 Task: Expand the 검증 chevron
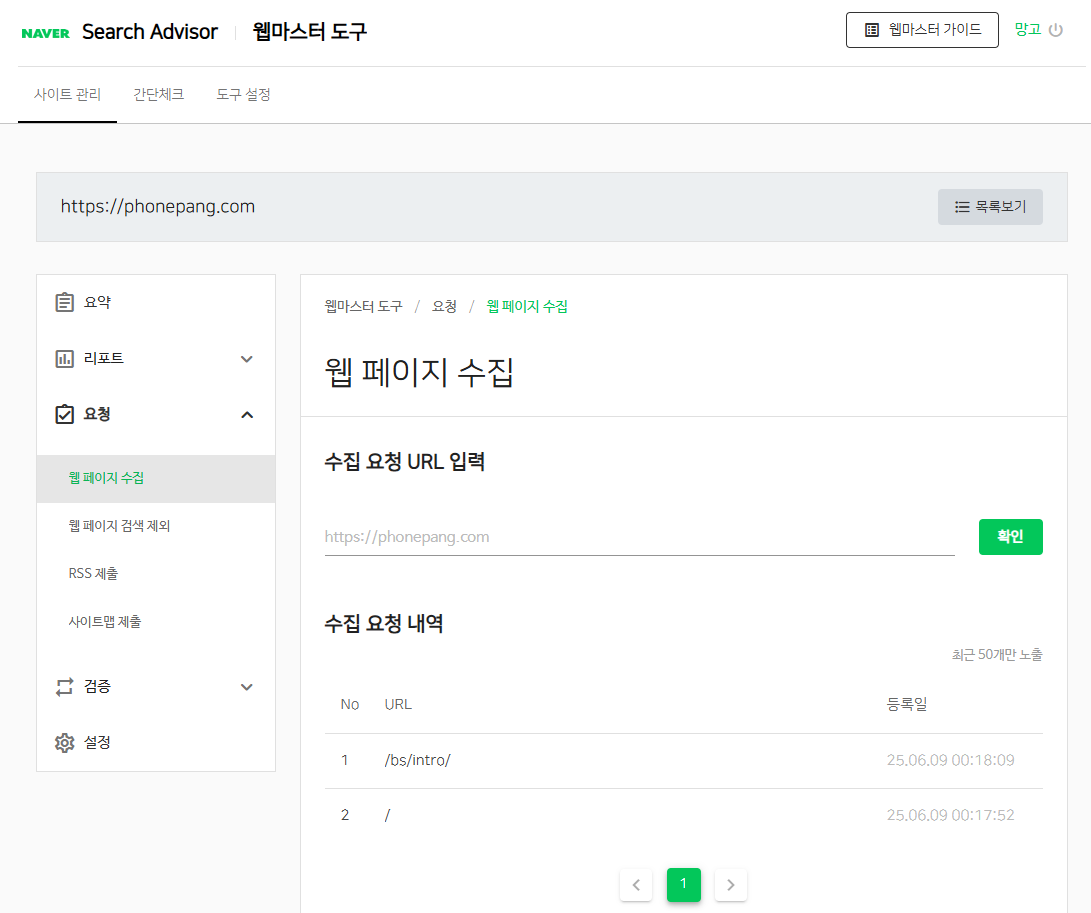point(246,687)
